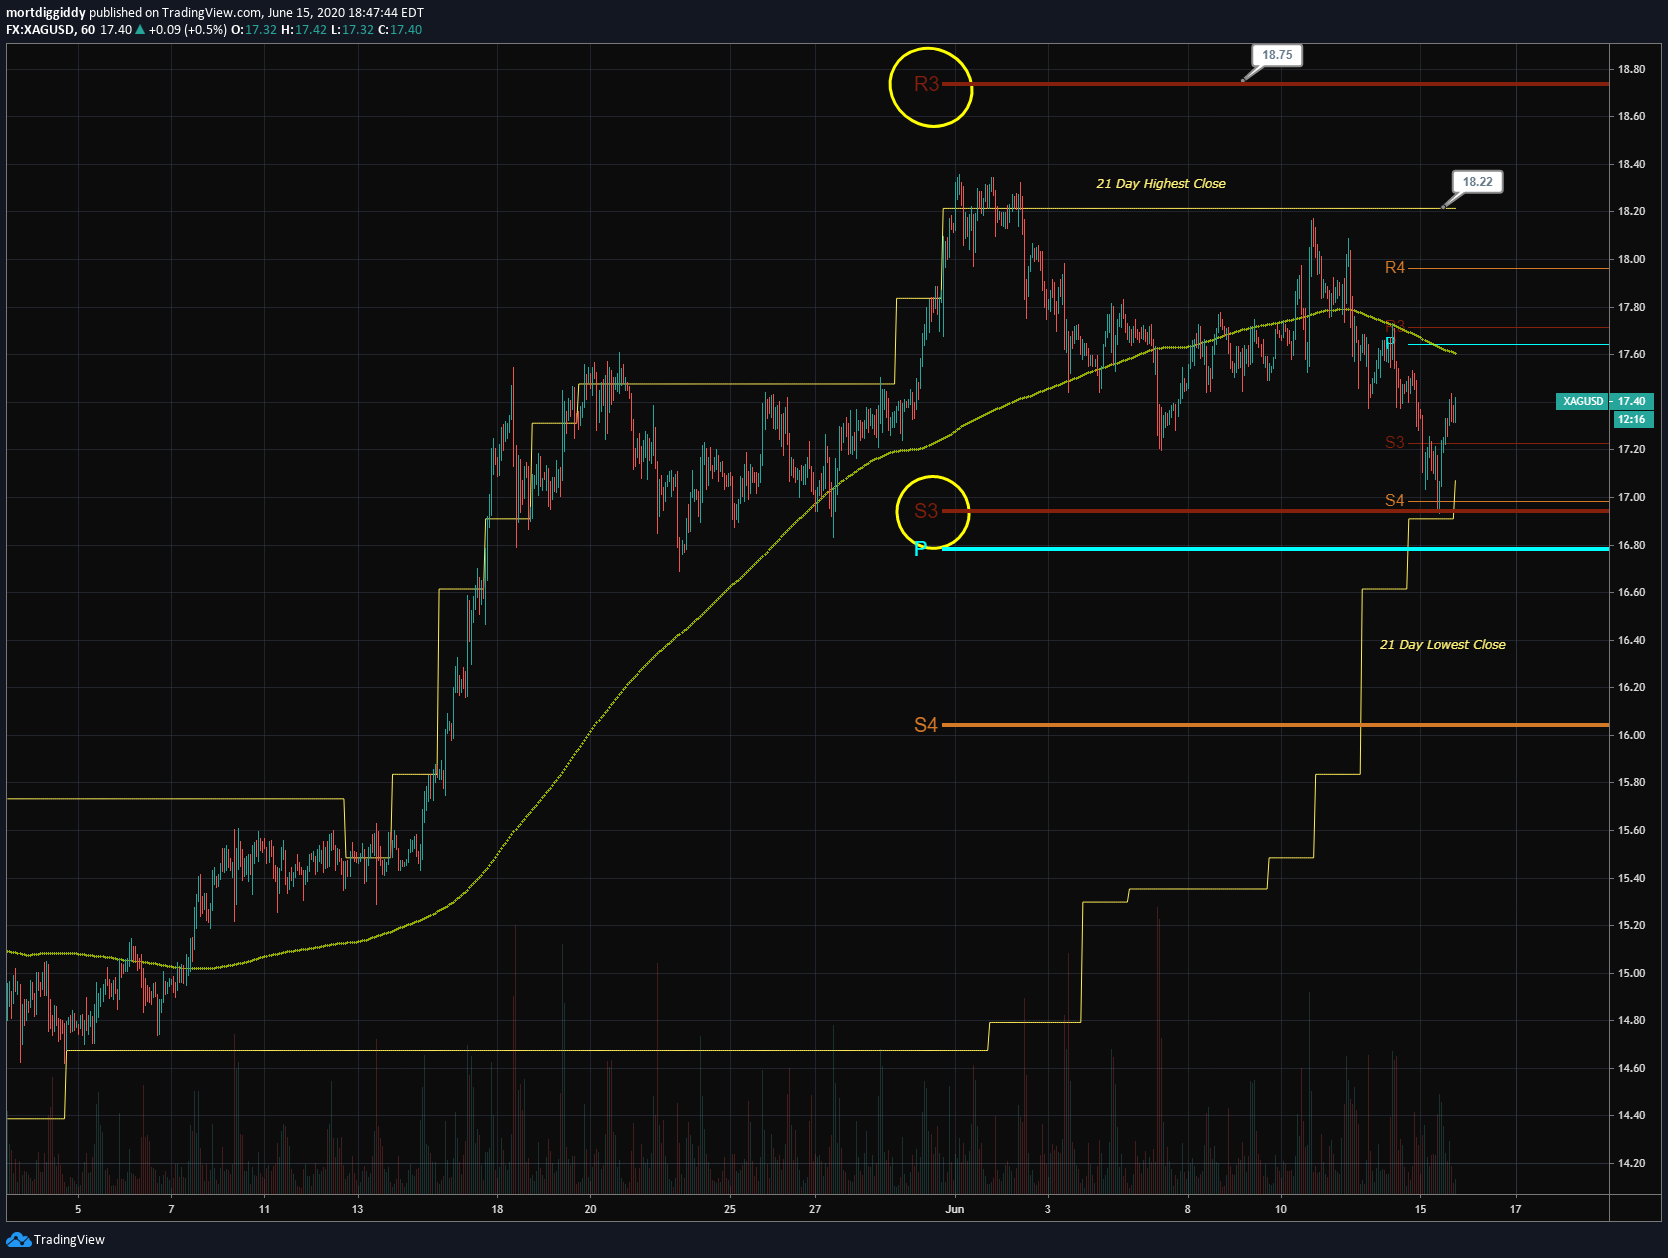The image size is (1668, 1258).
Task: Click the Jun date axis label
Action: point(955,1209)
